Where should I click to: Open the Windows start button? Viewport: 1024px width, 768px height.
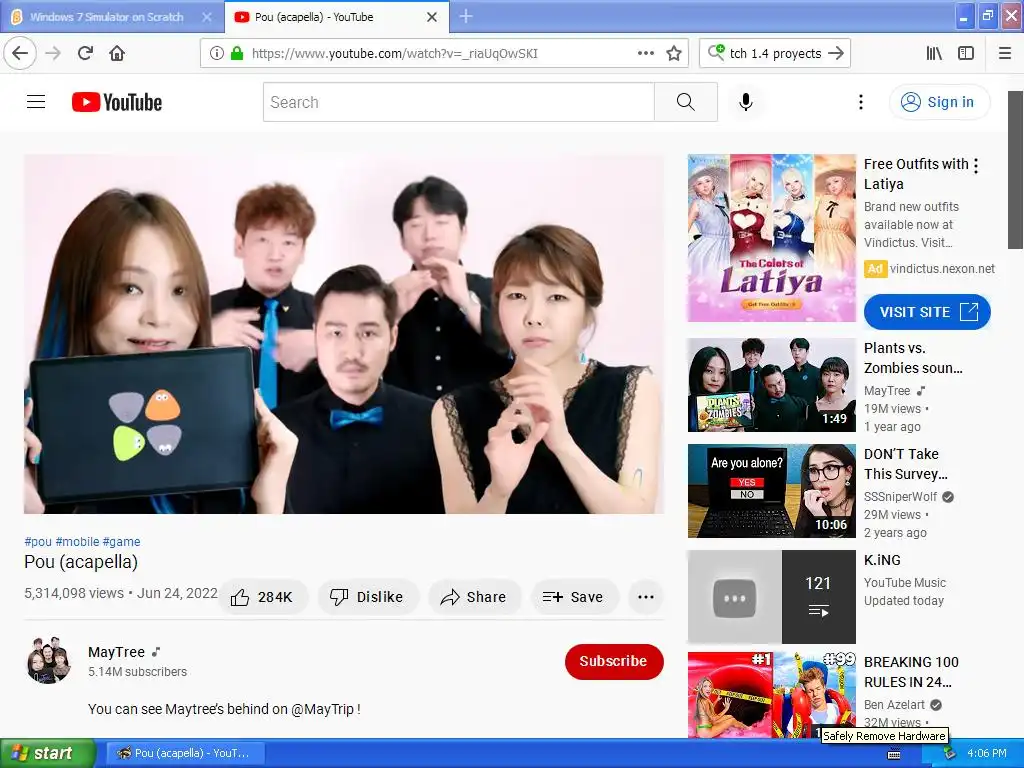pos(47,753)
